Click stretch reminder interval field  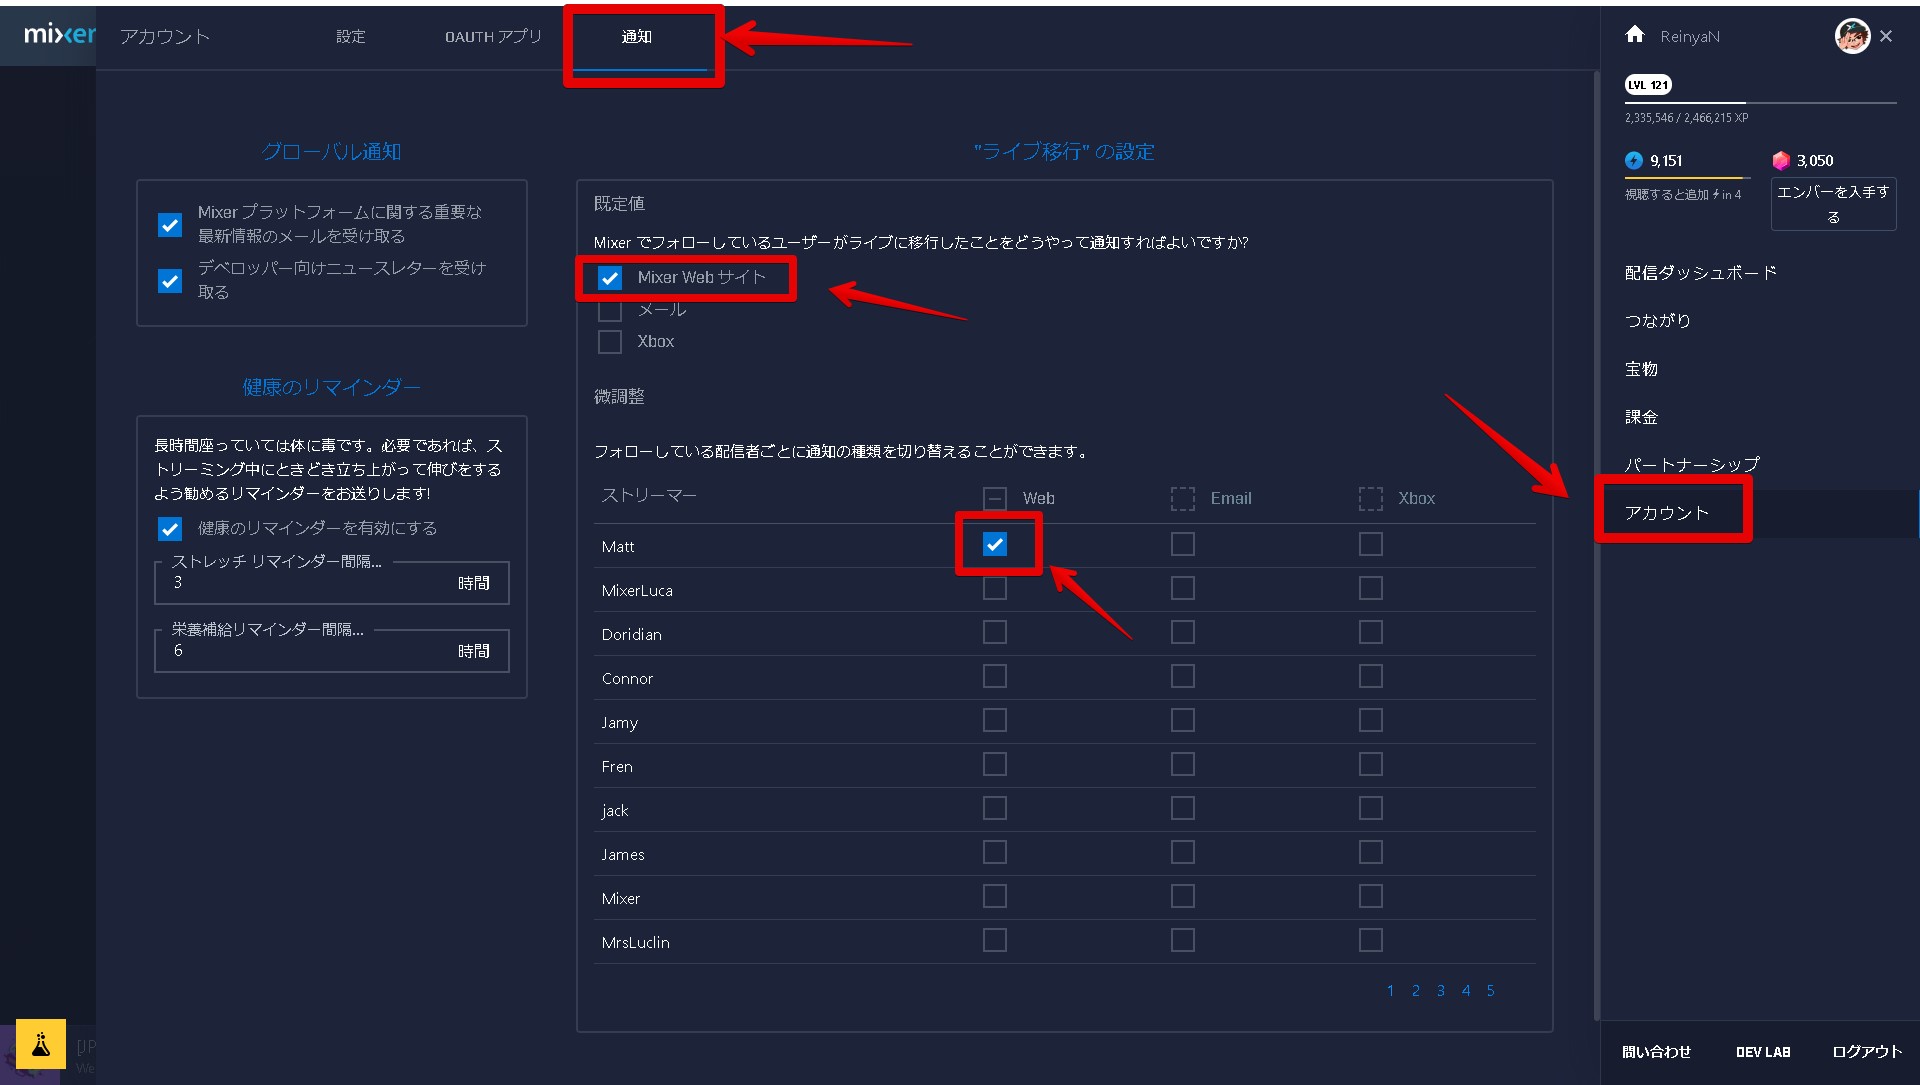tap(332, 583)
